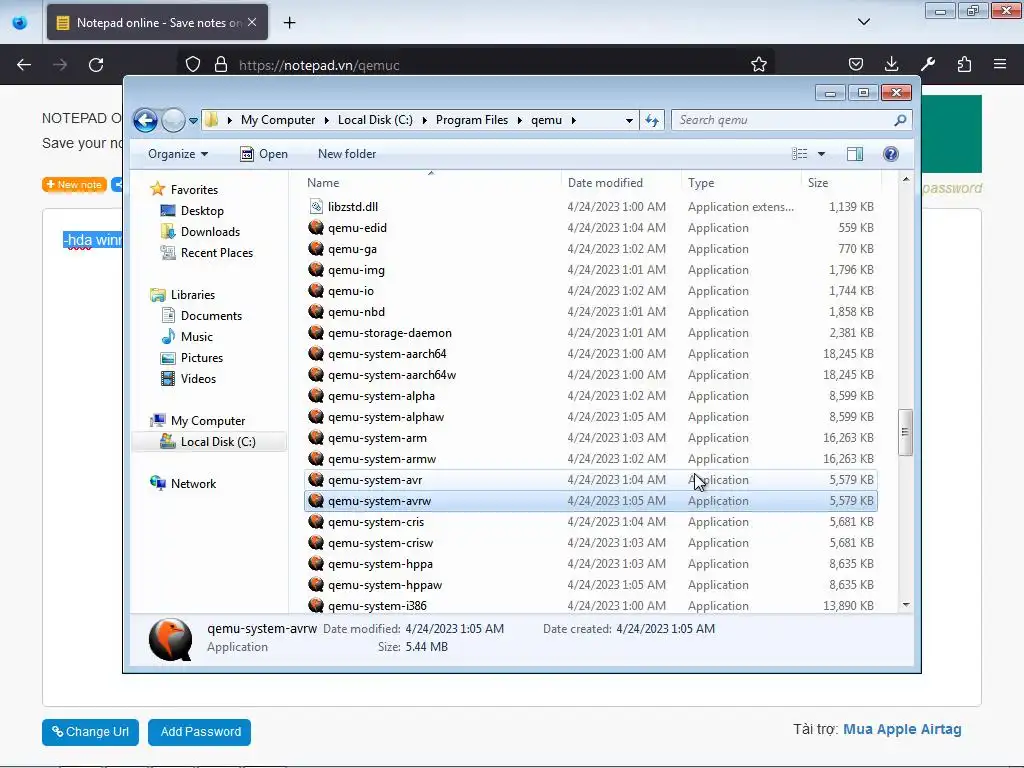1024x768 pixels.
Task: Open the Organize menu
Action: click(x=178, y=154)
